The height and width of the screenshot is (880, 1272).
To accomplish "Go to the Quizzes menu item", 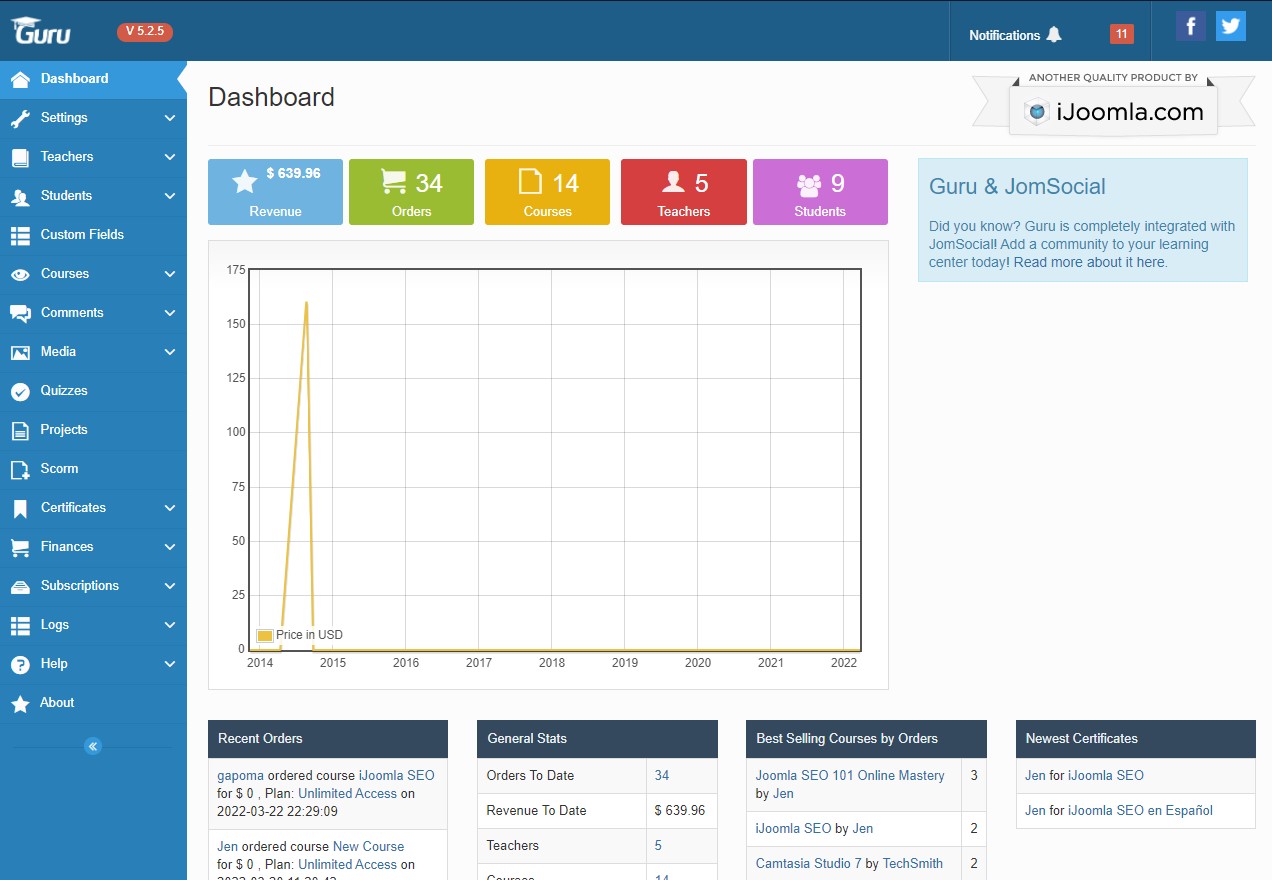I will [93, 391].
